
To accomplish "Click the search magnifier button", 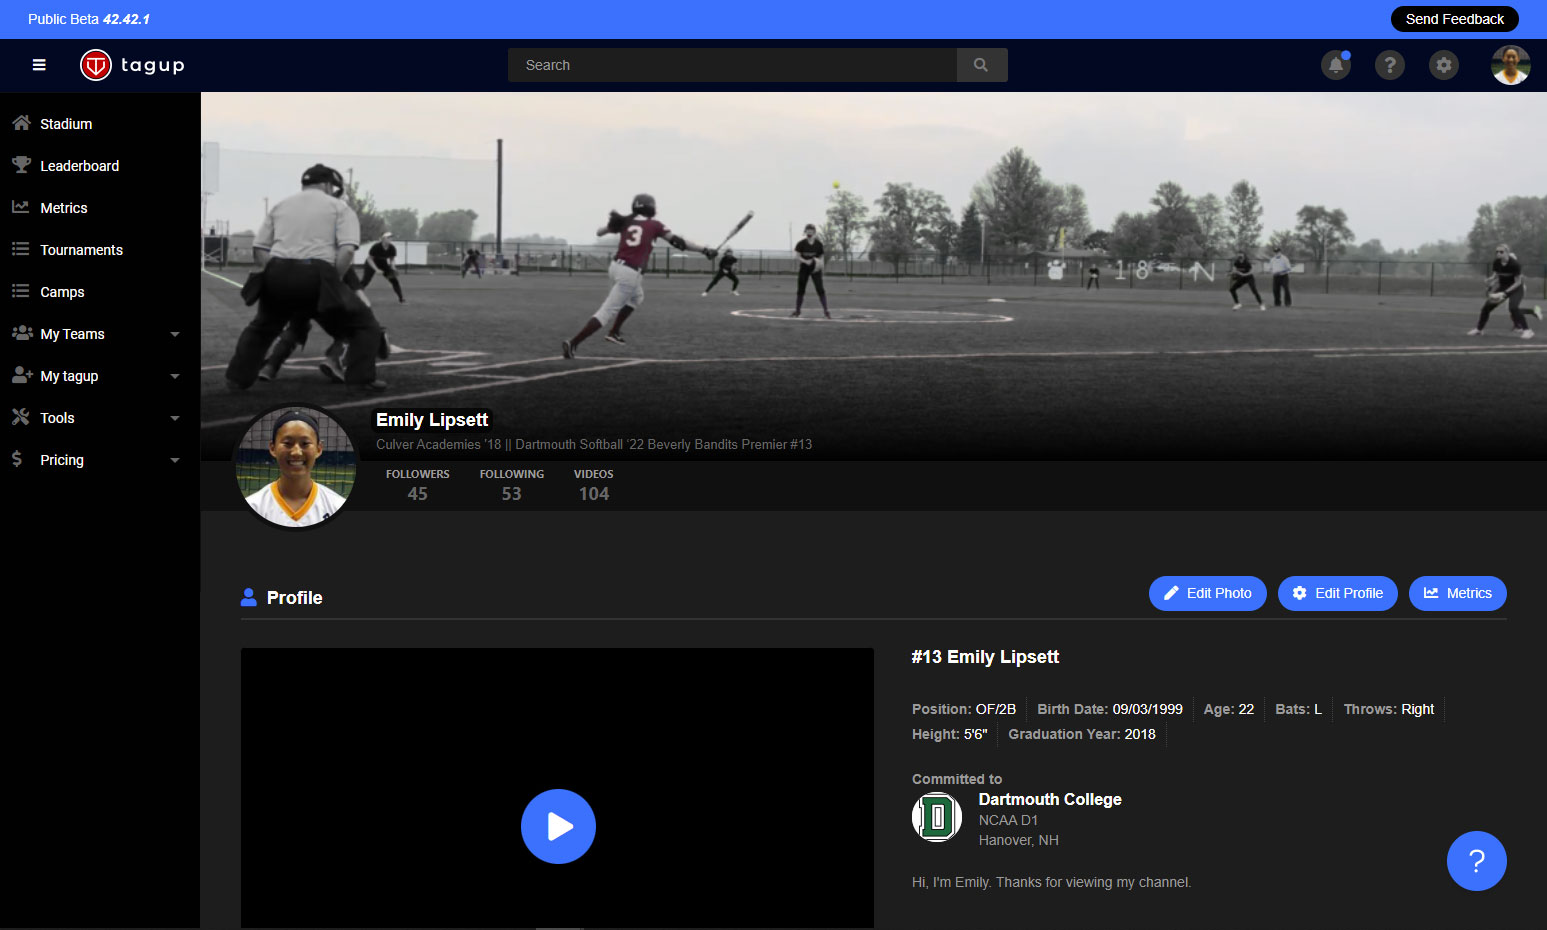I will (x=981, y=65).
